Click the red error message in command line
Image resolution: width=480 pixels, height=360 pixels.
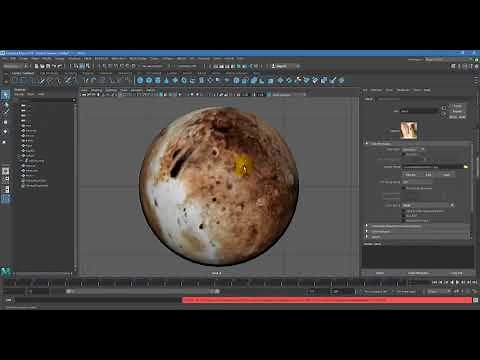[x=327, y=300]
